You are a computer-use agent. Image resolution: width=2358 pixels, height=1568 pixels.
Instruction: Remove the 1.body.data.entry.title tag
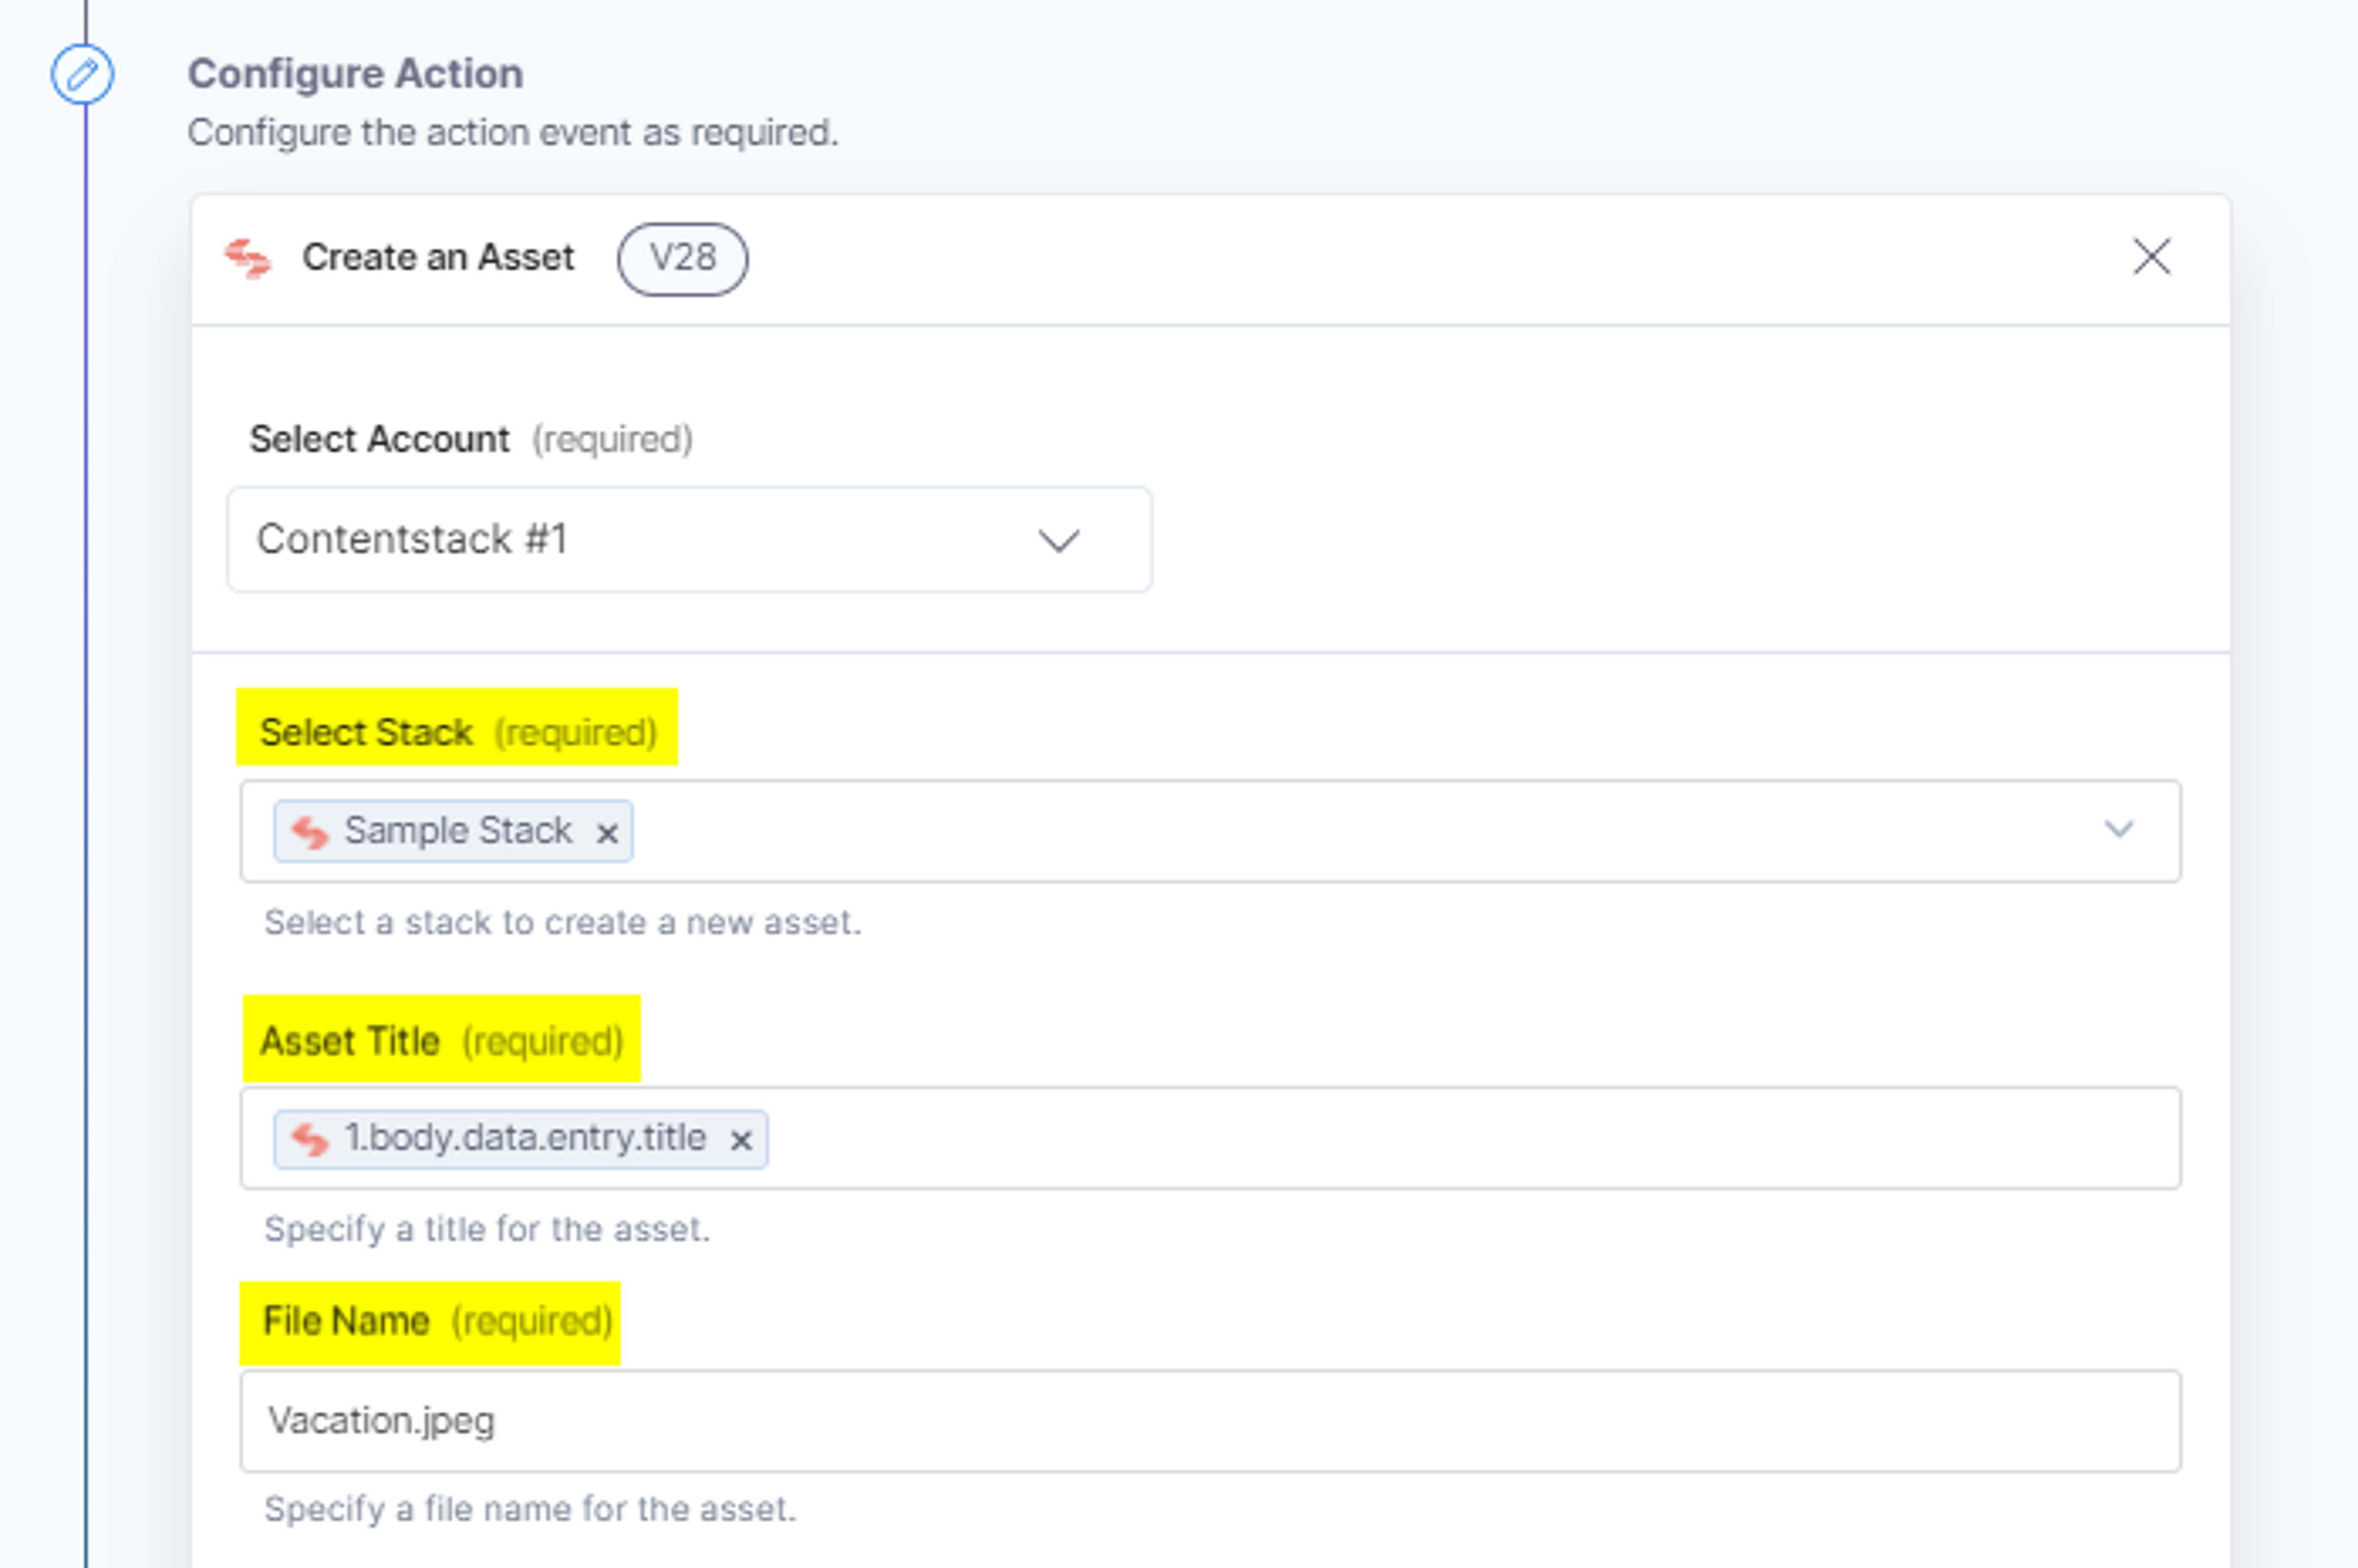click(741, 1140)
